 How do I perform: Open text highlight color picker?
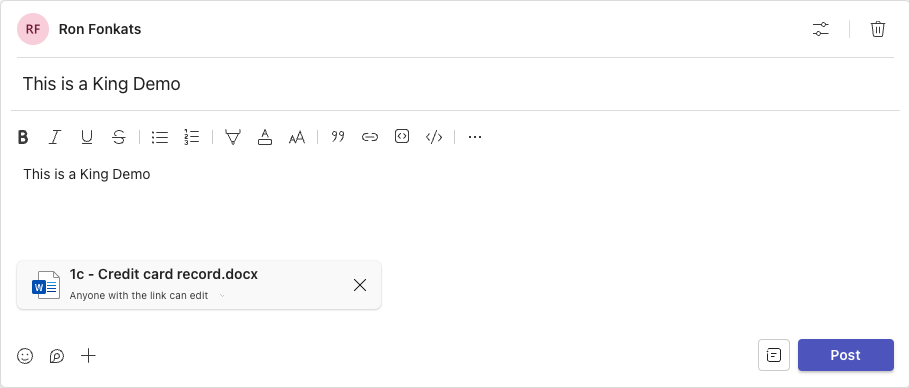[x=232, y=137]
